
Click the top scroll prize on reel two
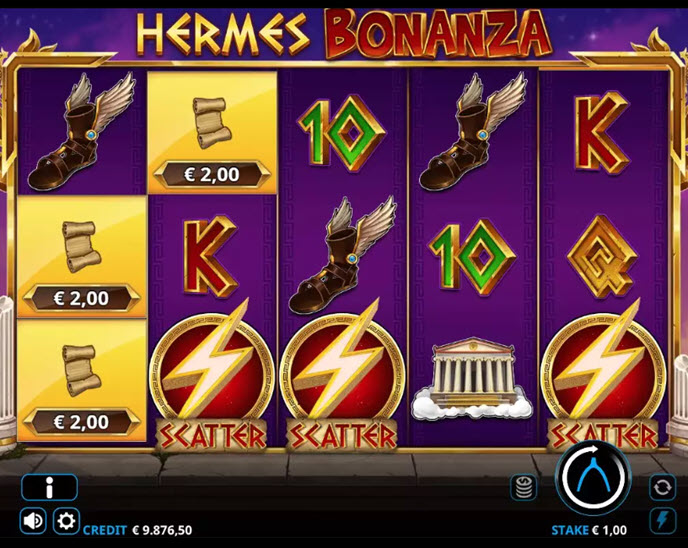[212, 133]
